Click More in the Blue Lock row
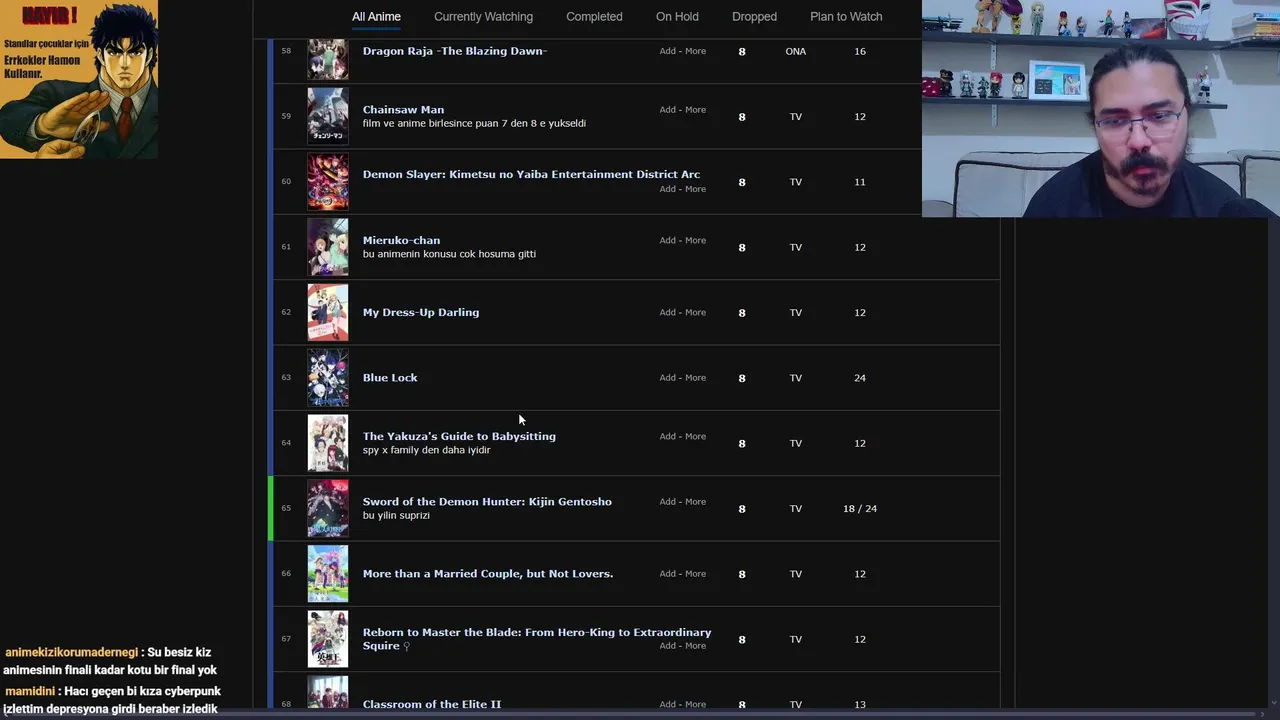Image resolution: width=1280 pixels, height=720 pixels. (695, 378)
